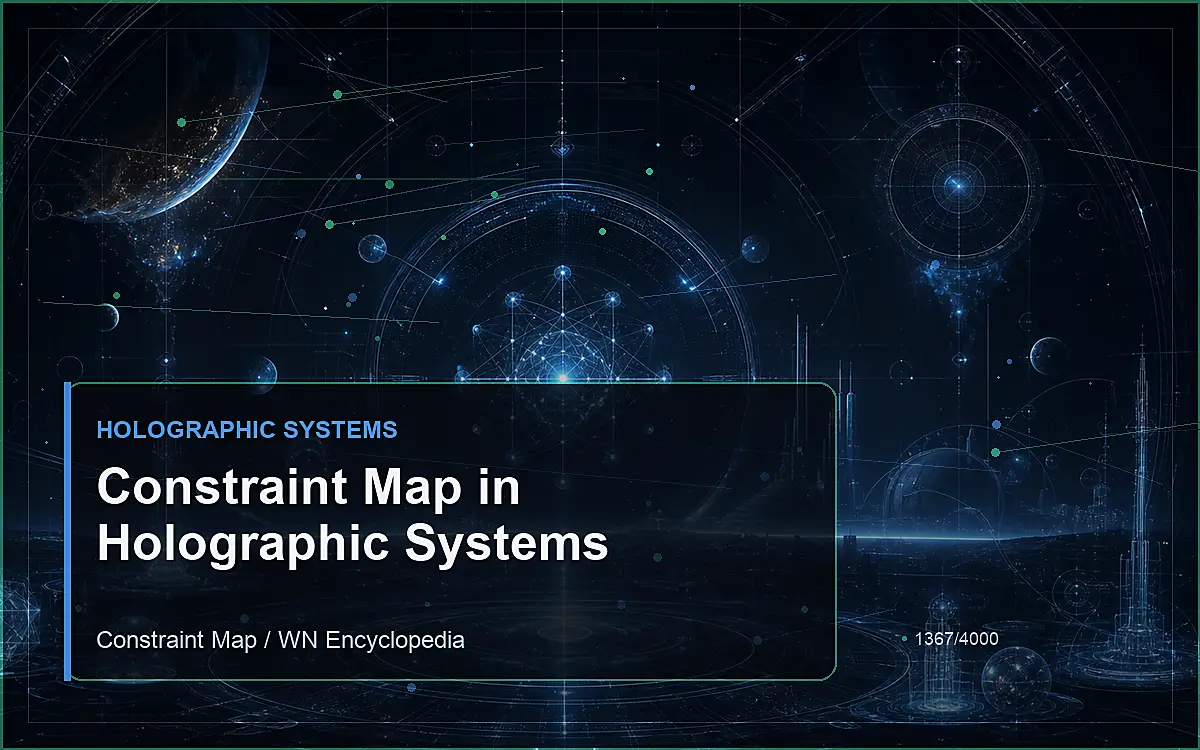Click the HOLOGRAPHIC SYSTEMS category label
Image resolution: width=1200 pixels, height=750 pixels.
pyautogui.click(x=247, y=430)
